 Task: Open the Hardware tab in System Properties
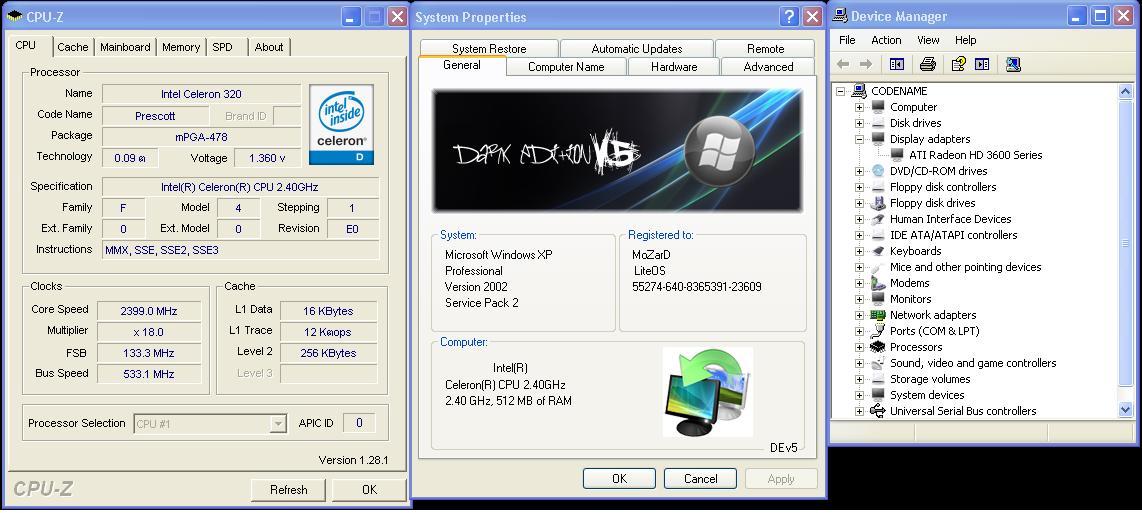pos(674,67)
